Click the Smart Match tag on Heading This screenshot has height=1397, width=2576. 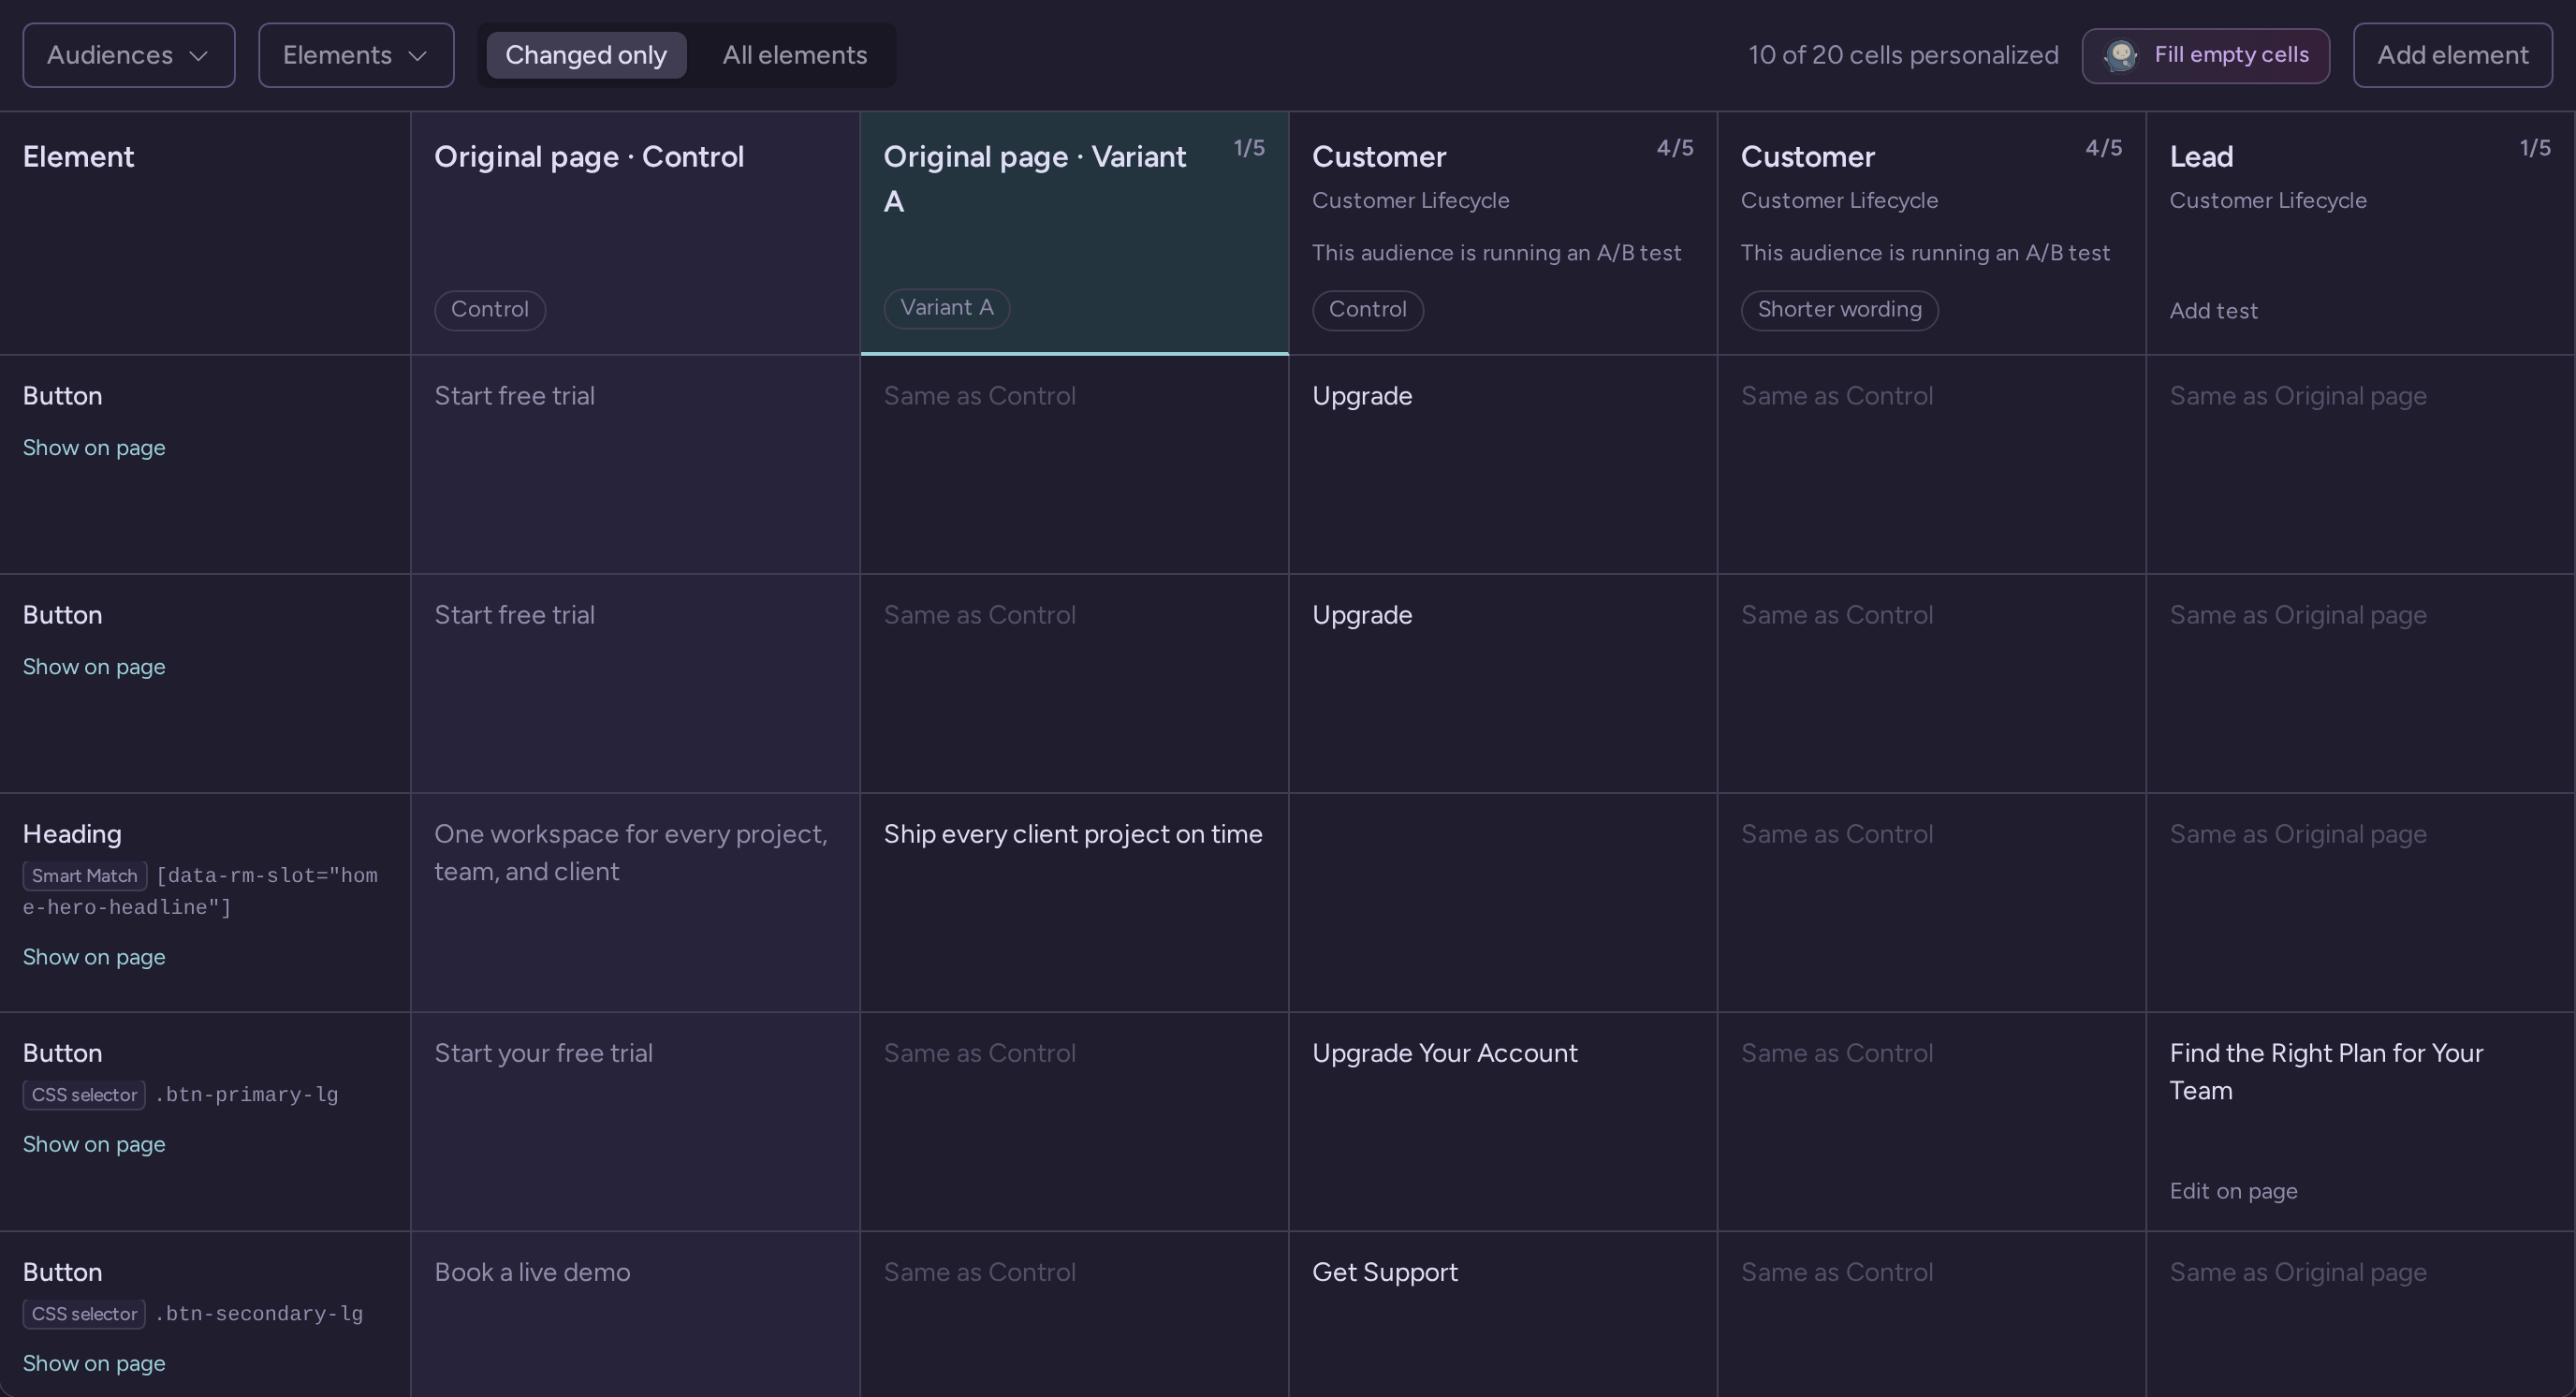85,876
